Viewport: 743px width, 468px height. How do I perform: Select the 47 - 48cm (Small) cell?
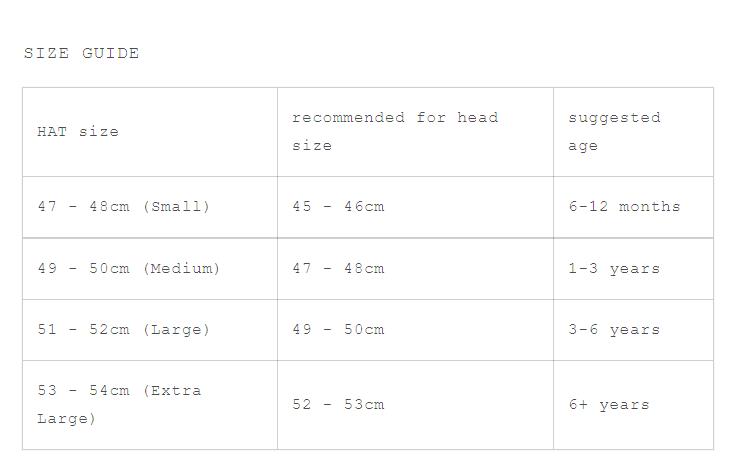tap(150, 207)
